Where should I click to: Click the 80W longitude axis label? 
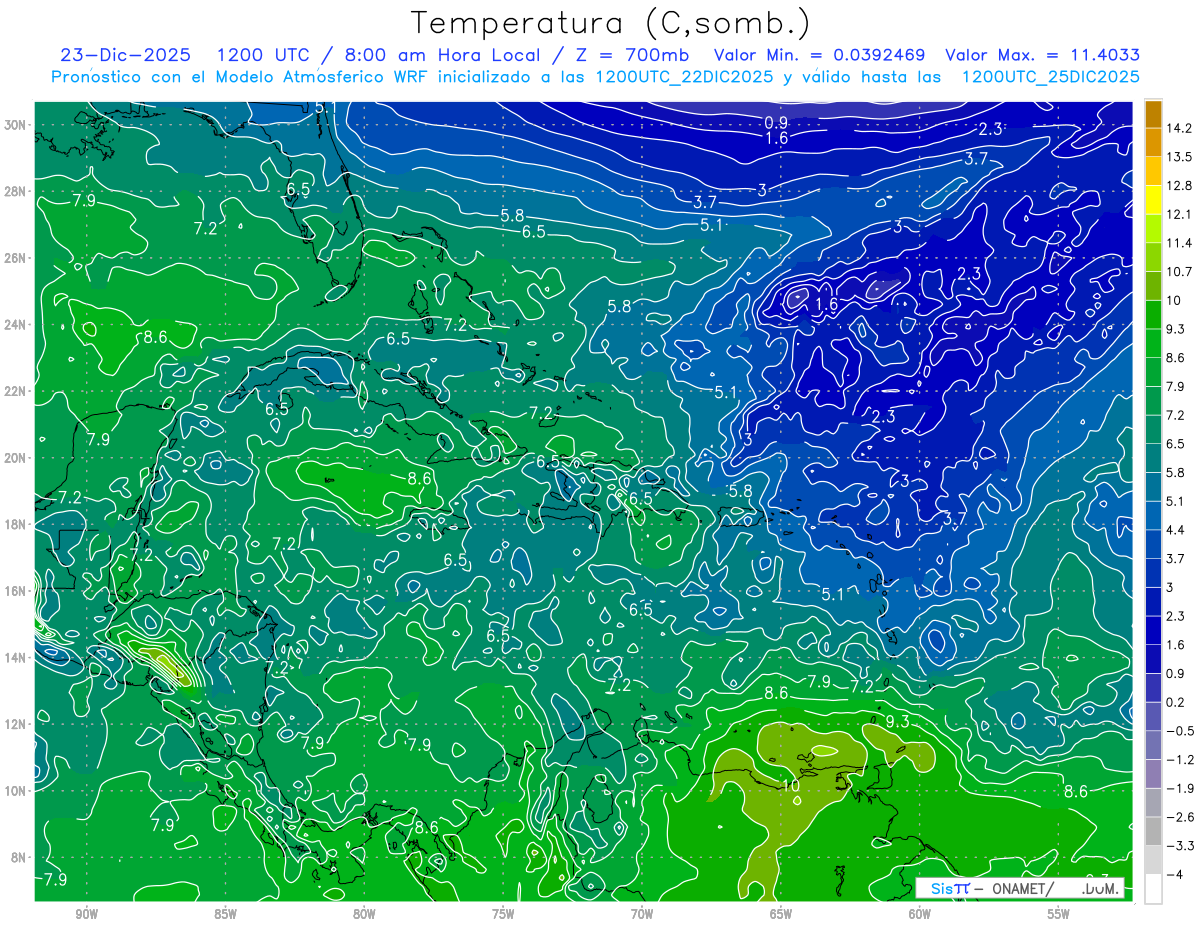(x=364, y=915)
